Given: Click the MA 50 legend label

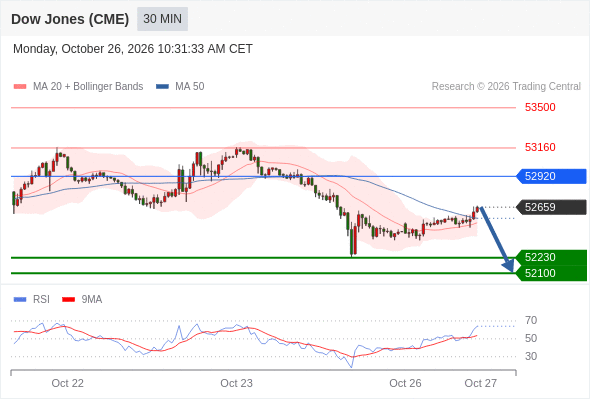Looking at the screenshot, I should pos(190,87).
